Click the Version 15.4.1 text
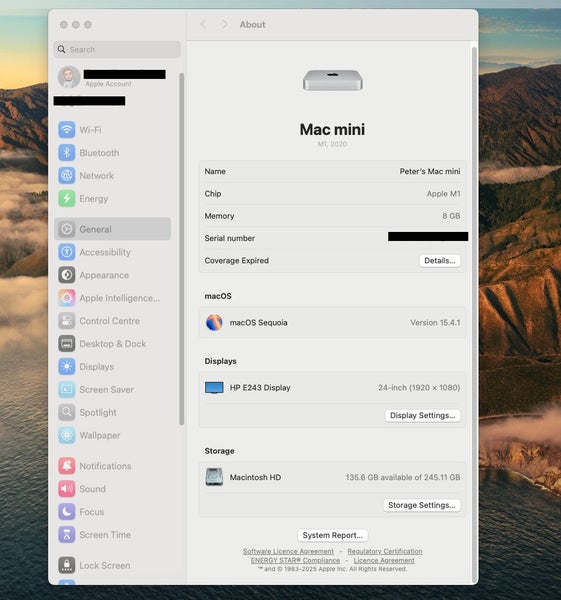 pos(435,323)
